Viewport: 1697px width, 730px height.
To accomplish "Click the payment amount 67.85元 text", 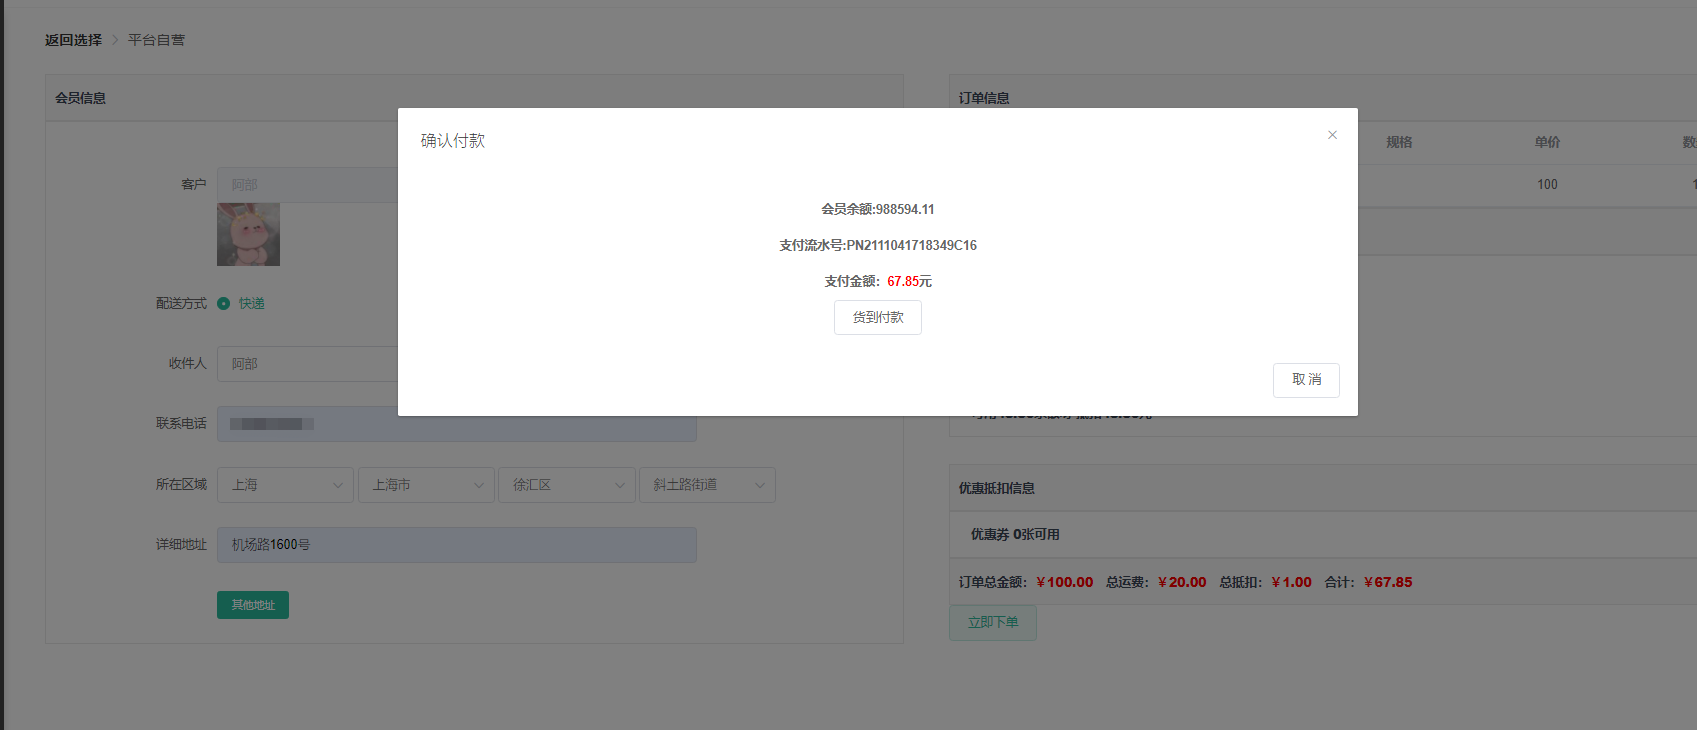I will tap(909, 282).
